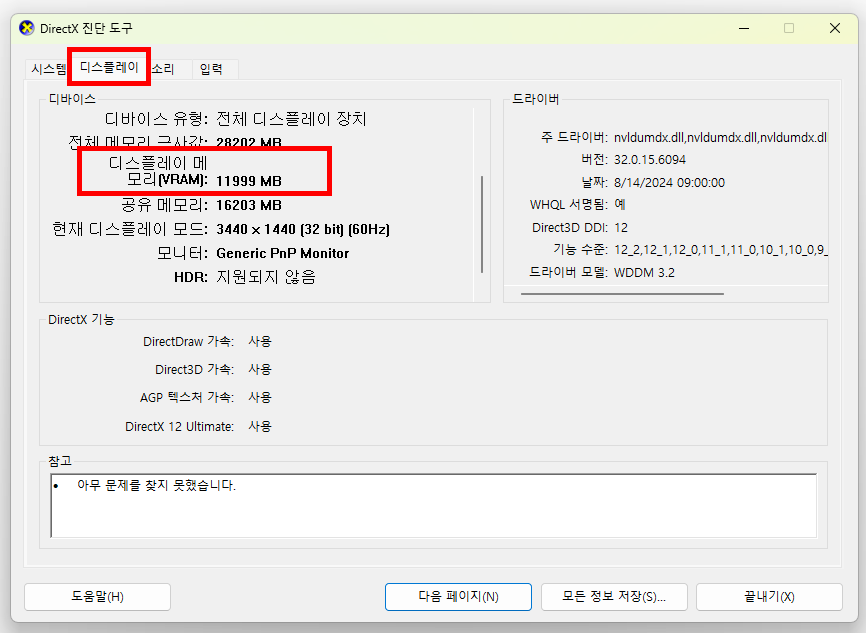This screenshot has width=866, height=633.
Task: Exit using the 끝내기(X) button
Action: (769, 597)
